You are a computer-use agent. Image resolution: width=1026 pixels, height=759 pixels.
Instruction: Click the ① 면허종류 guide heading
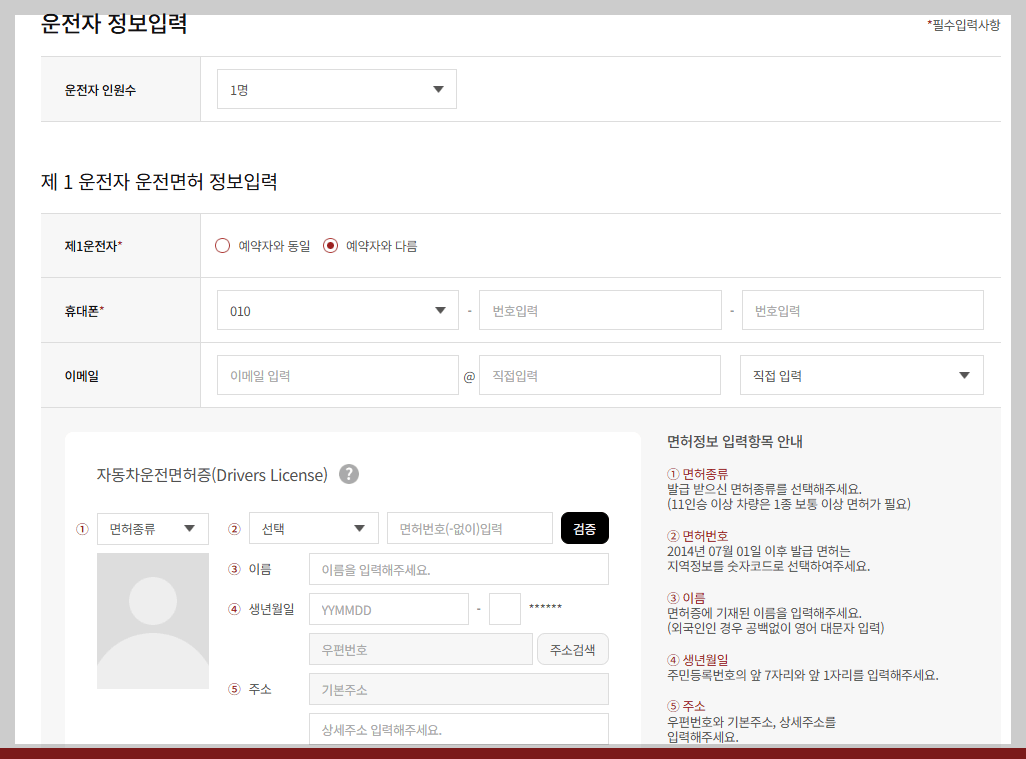pyautogui.click(x=698, y=474)
